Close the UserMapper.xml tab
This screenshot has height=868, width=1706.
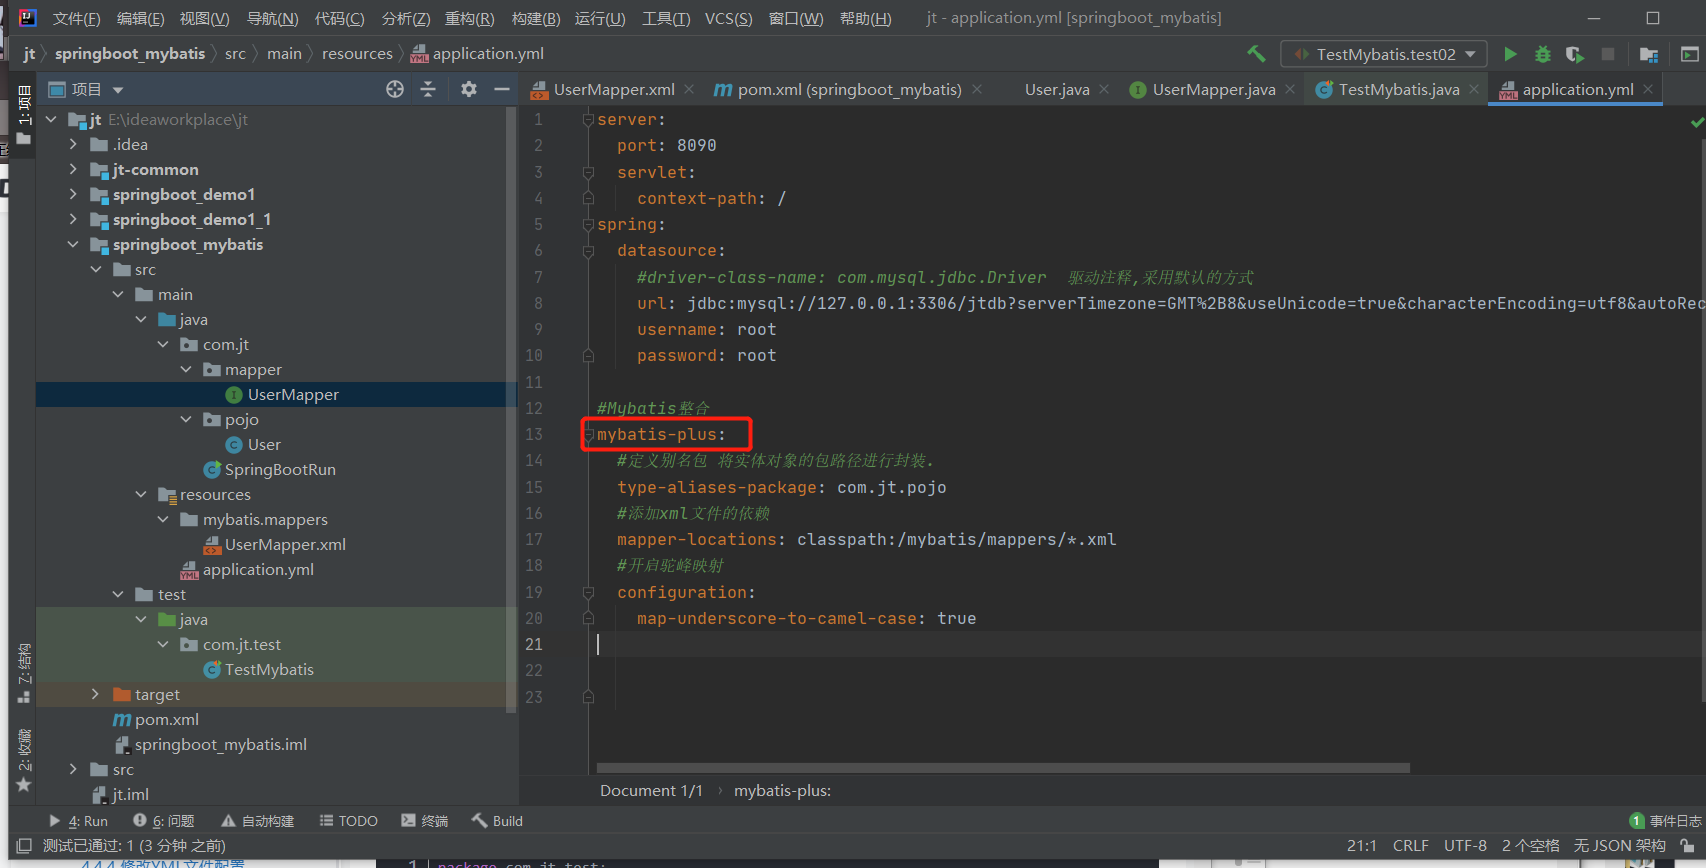tap(689, 89)
